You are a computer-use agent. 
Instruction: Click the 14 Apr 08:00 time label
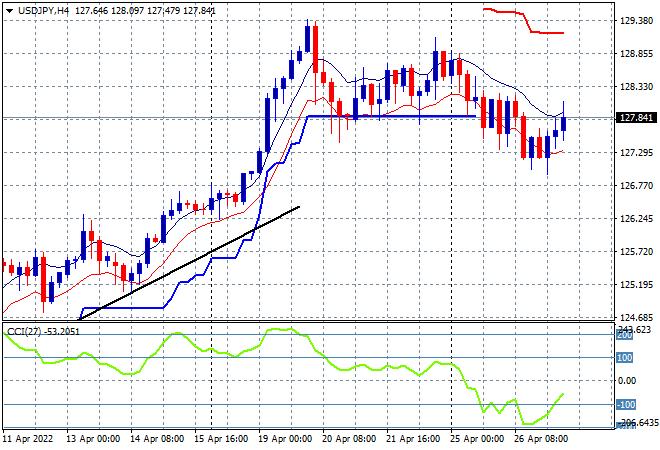157,439
